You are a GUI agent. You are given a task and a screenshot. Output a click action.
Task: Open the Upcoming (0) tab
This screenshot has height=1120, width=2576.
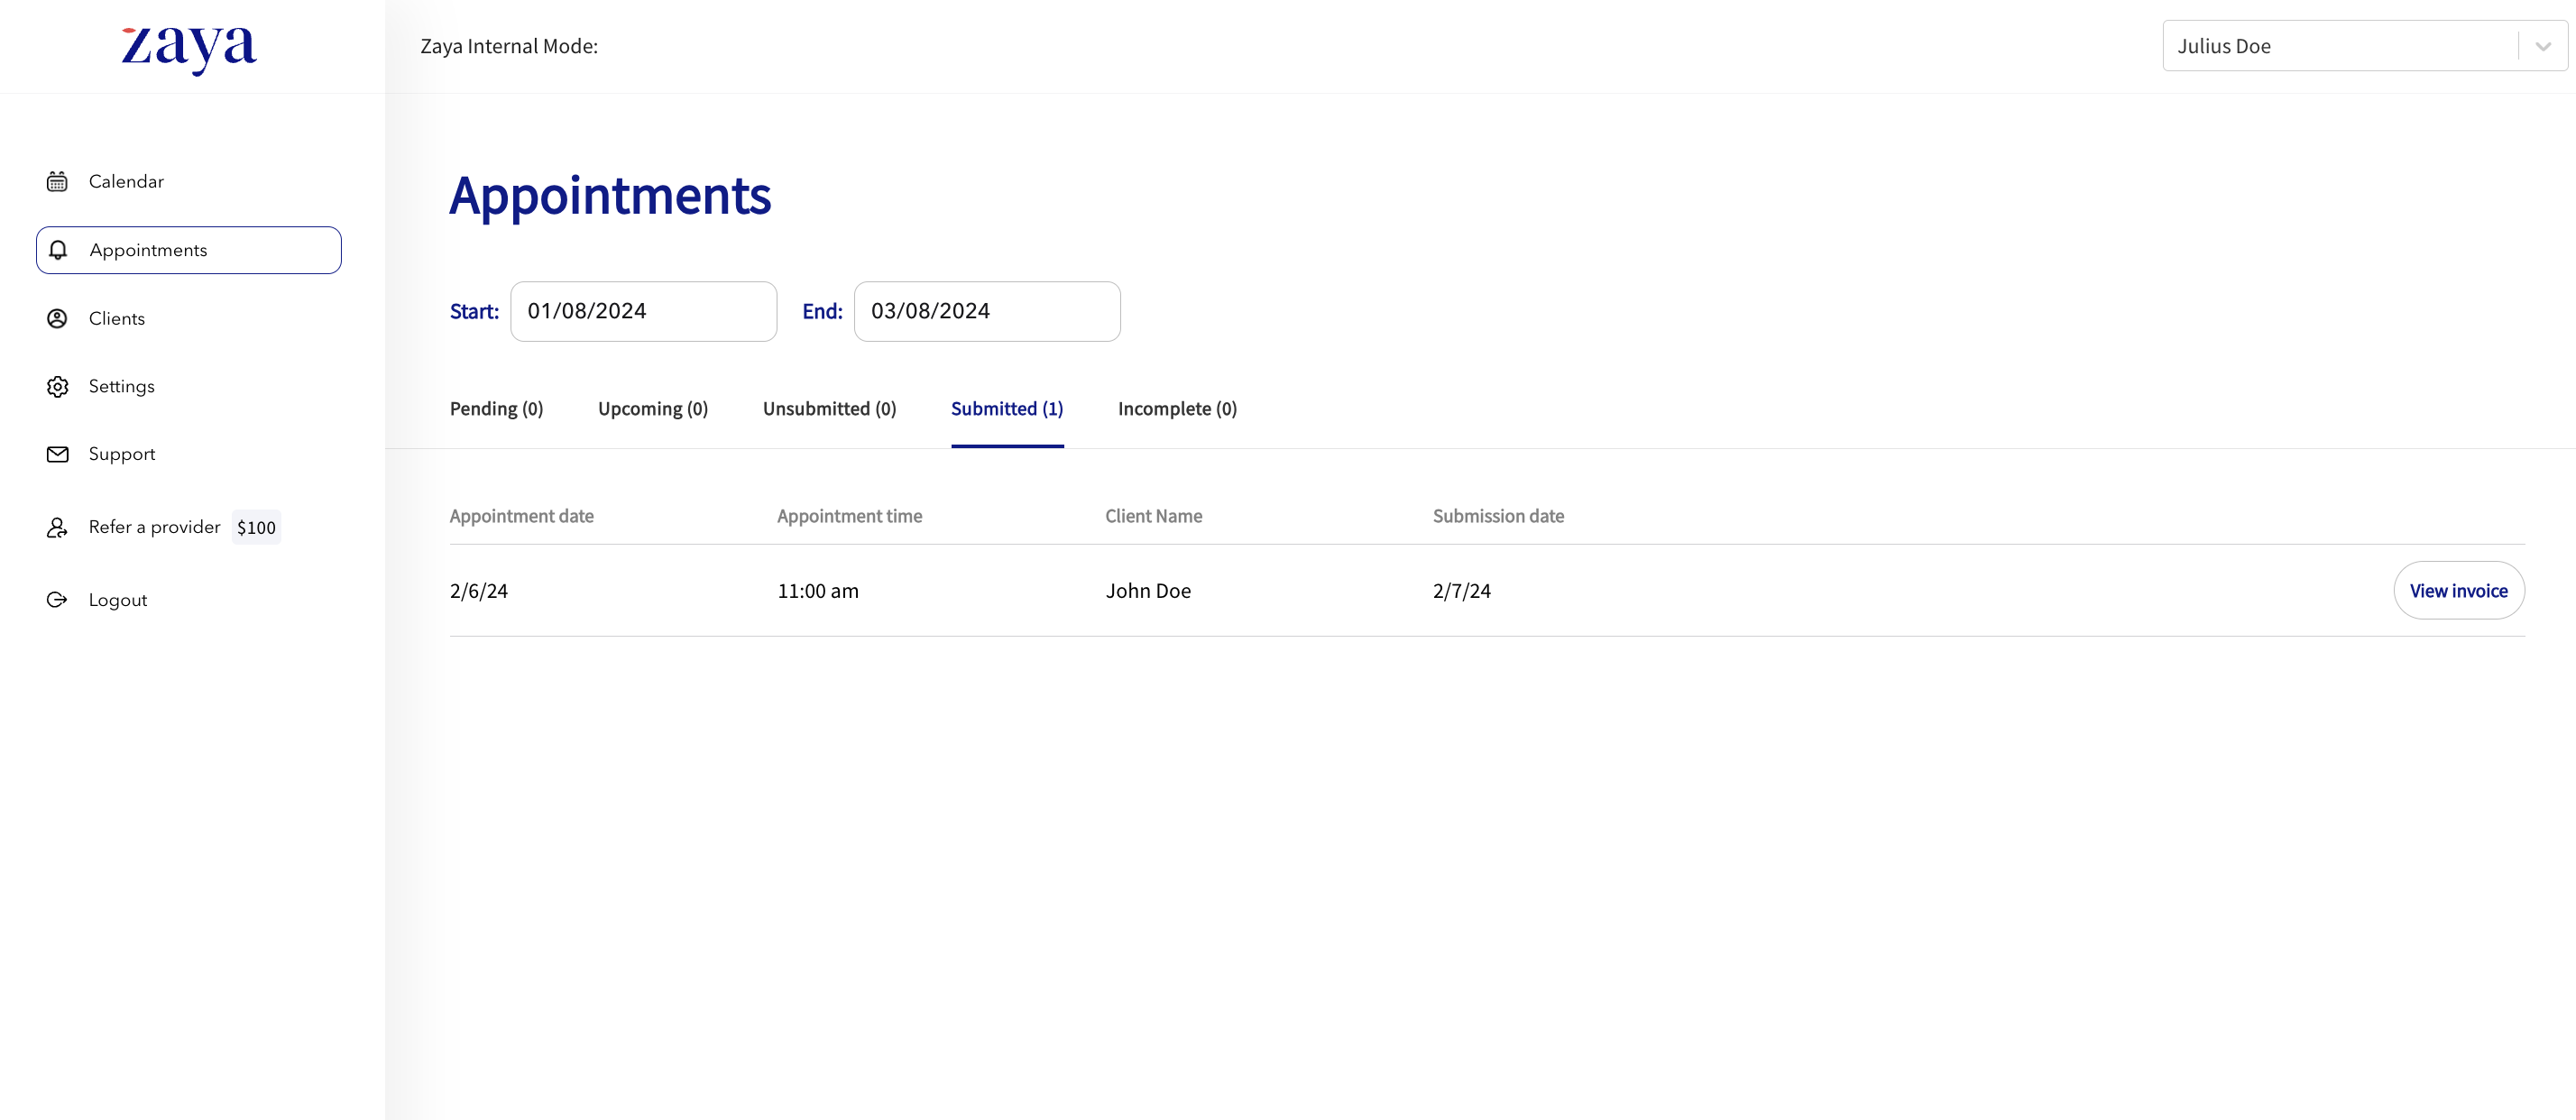(x=652, y=409)
